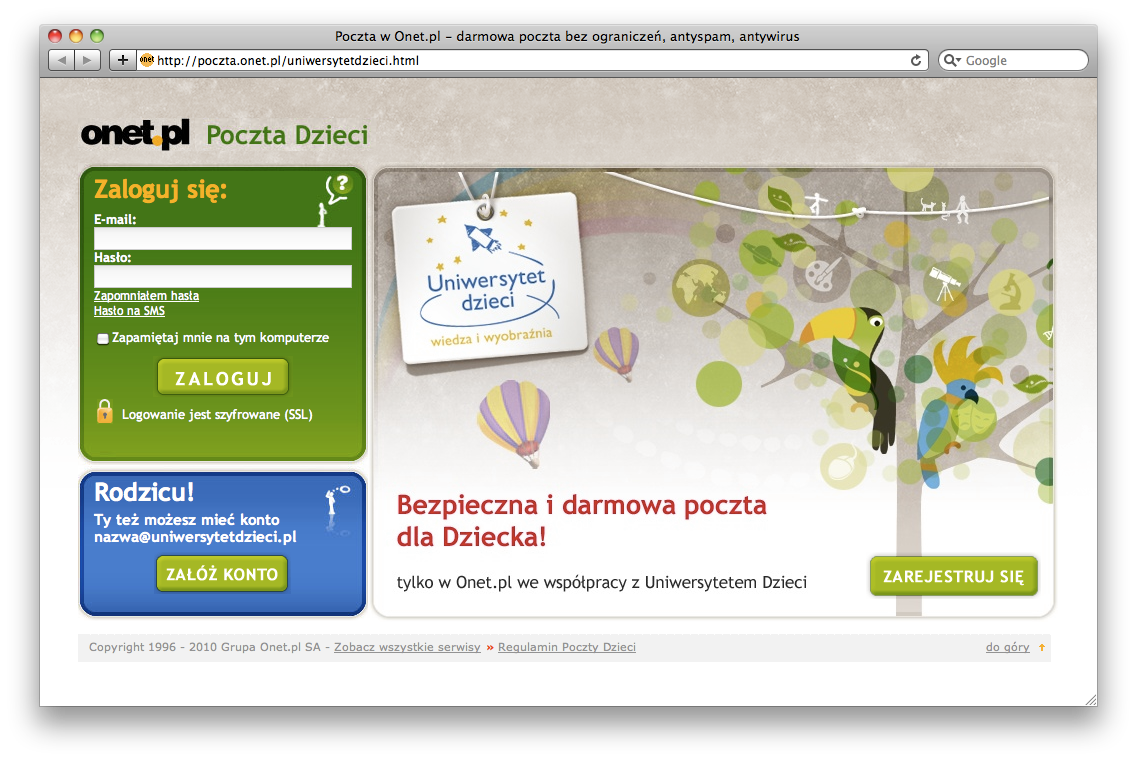The width and height of the screenshot is (1137, 761).
Task: Focus the E-mail input field
Action: coord(223,239)
